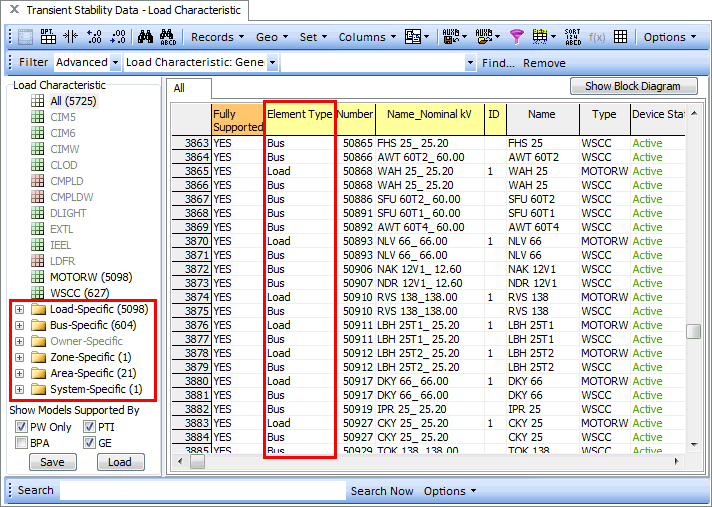Click the Search text input field
Screen dimensions: 712x507
[203, 491]
